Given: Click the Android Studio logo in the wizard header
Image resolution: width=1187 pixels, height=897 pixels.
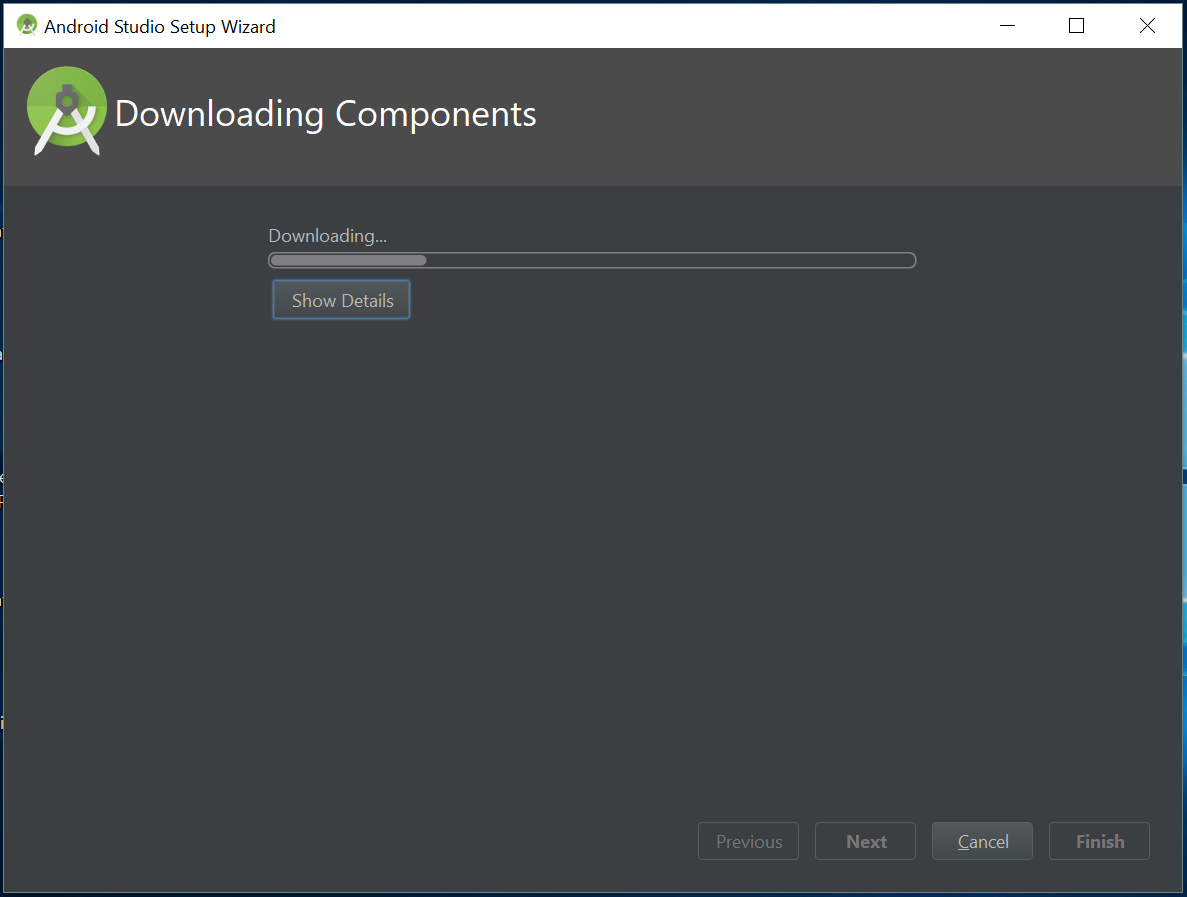Looking at the screenshot, I should click(66, 110).
